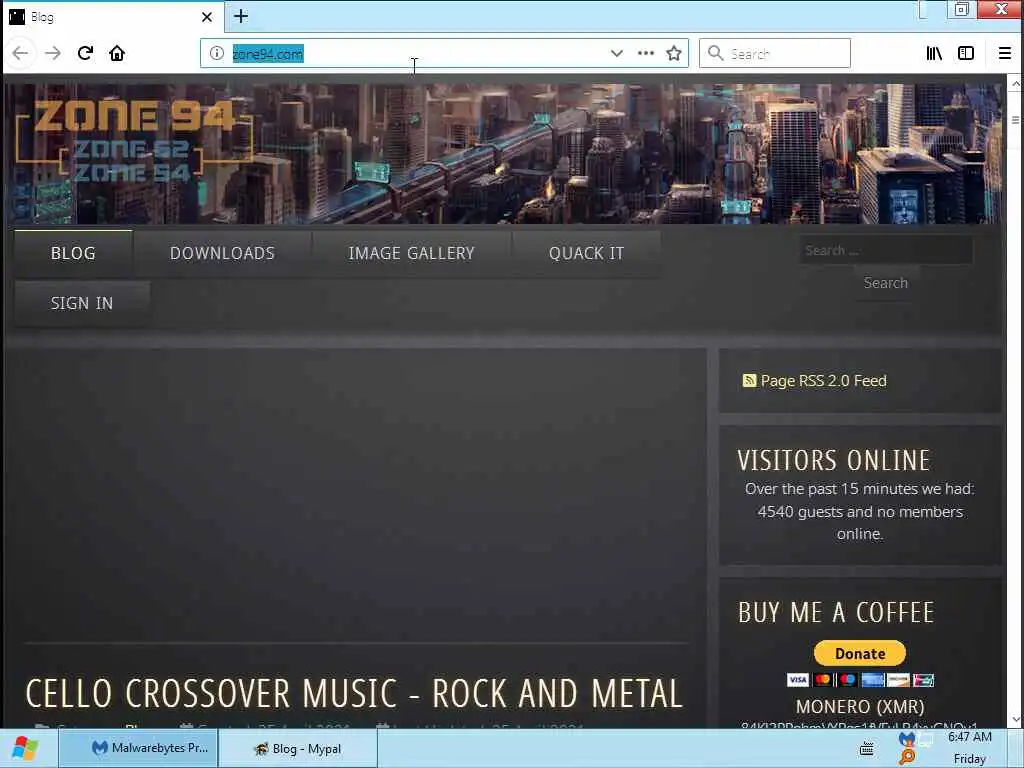Switch to Malwarebytes taskbar item
Viewport: 1024px width, 768px height.
(138, 748)
